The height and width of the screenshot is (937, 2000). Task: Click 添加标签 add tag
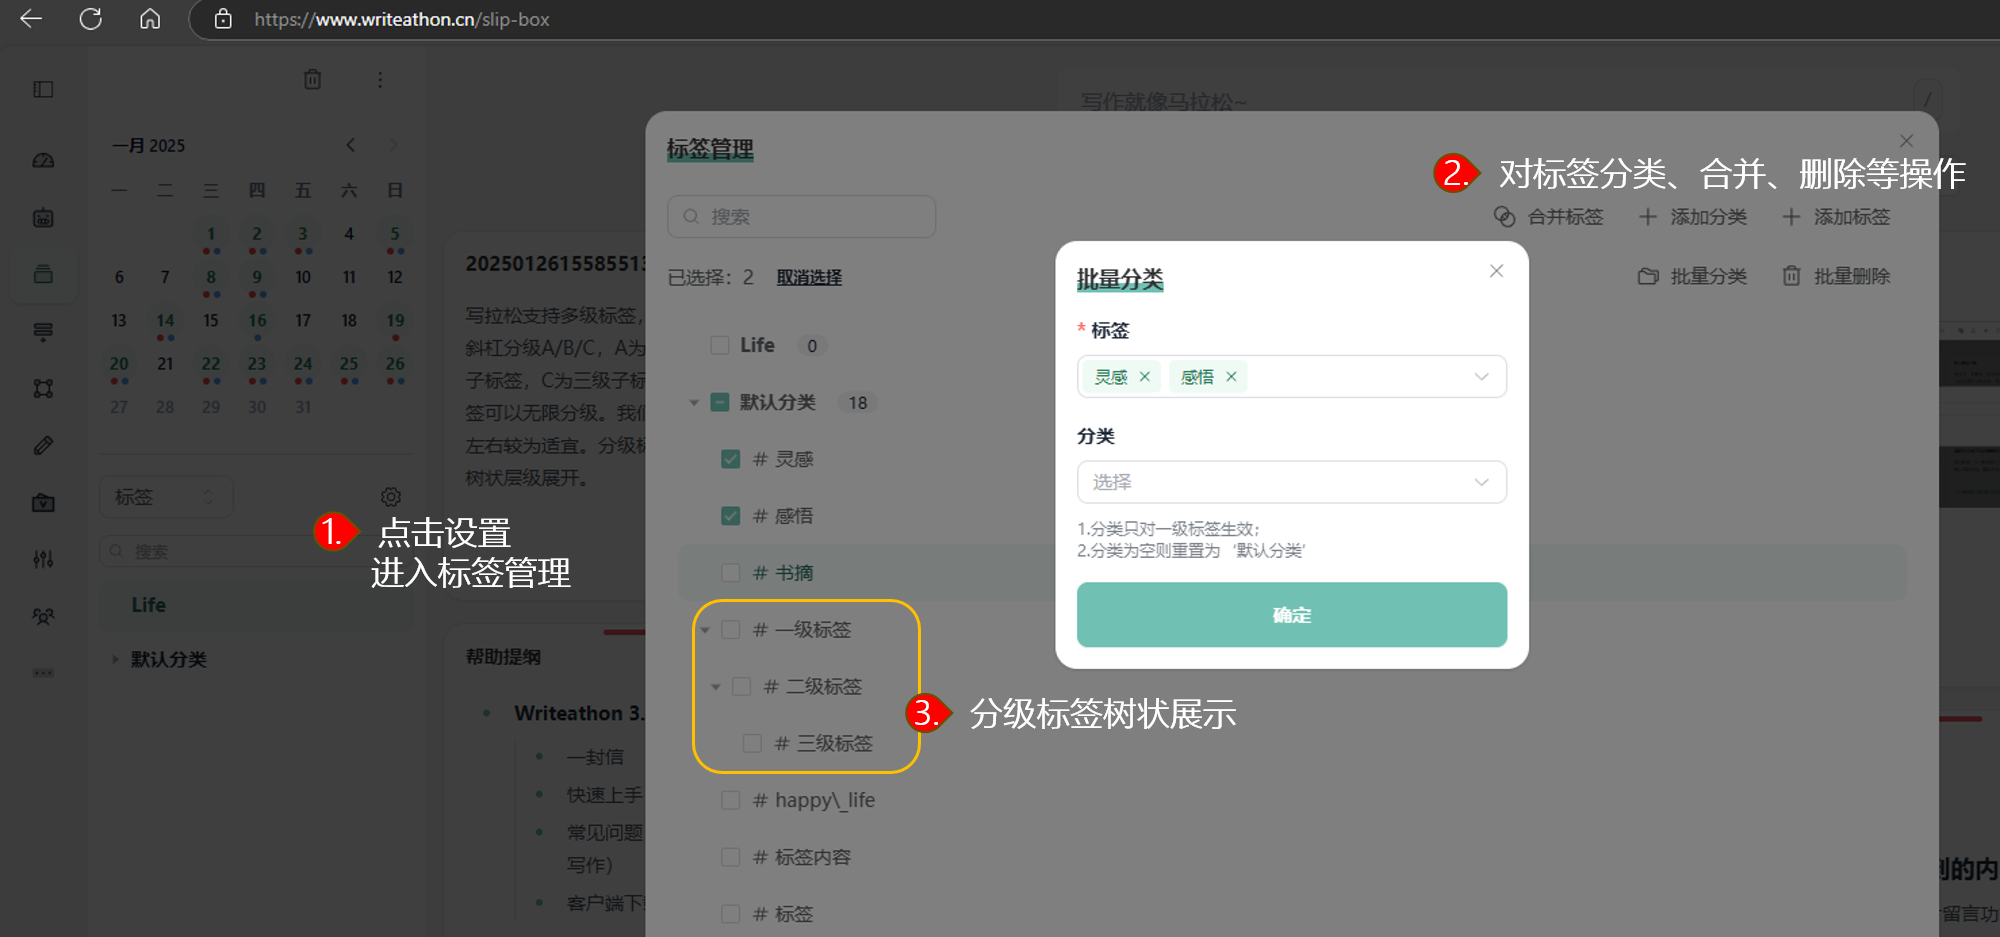[x=1836, y=217]
